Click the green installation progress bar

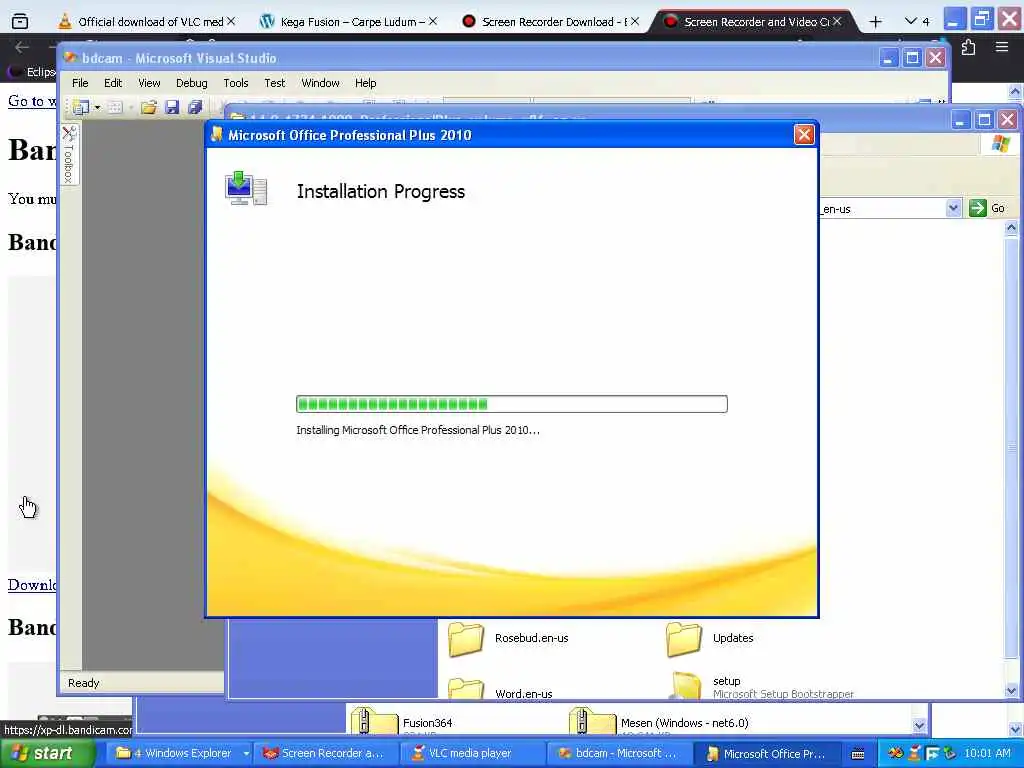pyautogui.click(x=511, y=404)
